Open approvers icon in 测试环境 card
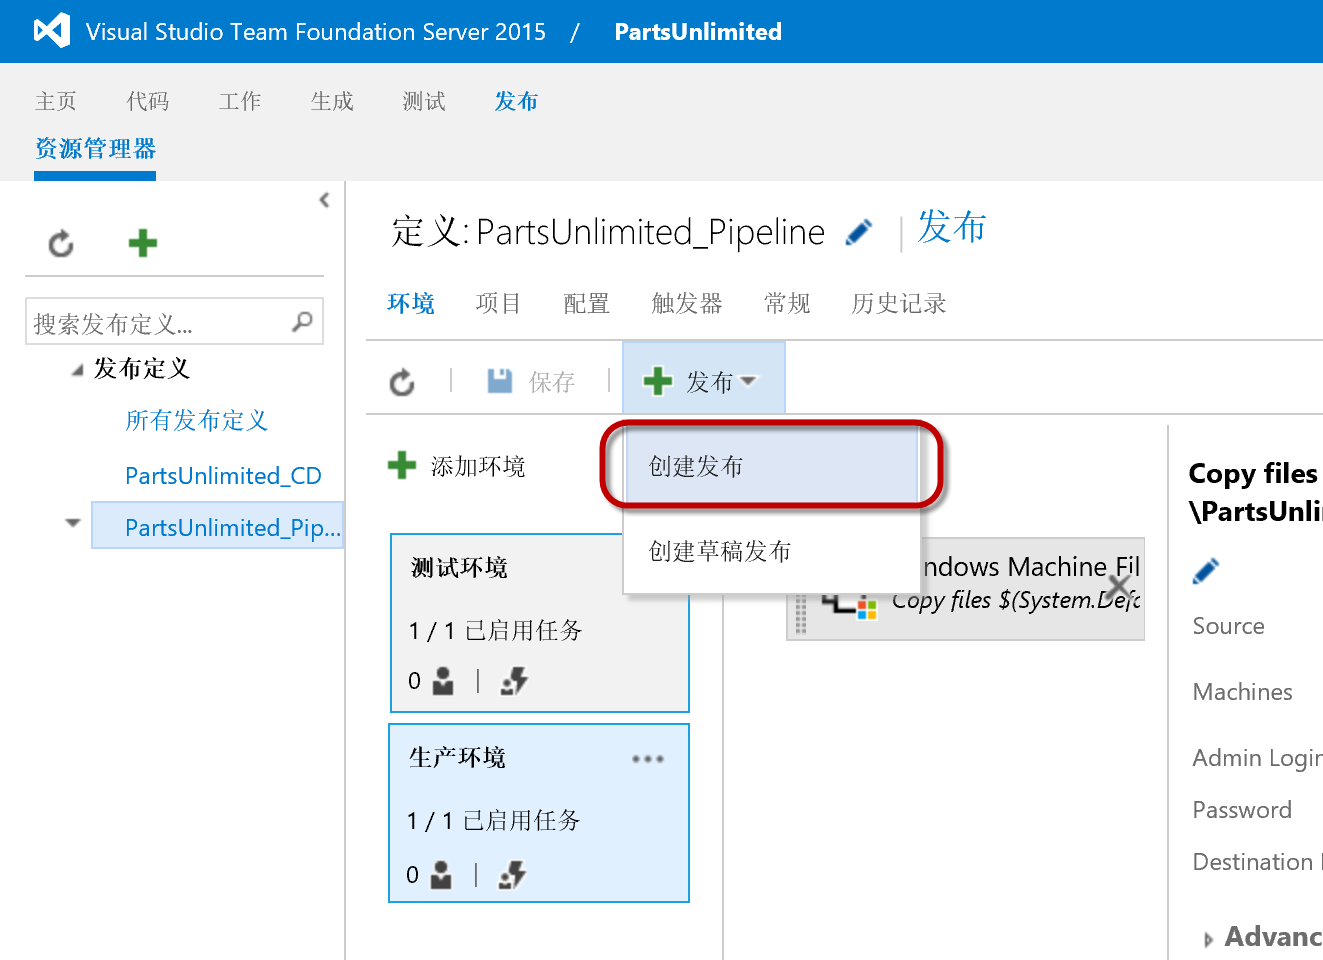 tap(443, 681)
